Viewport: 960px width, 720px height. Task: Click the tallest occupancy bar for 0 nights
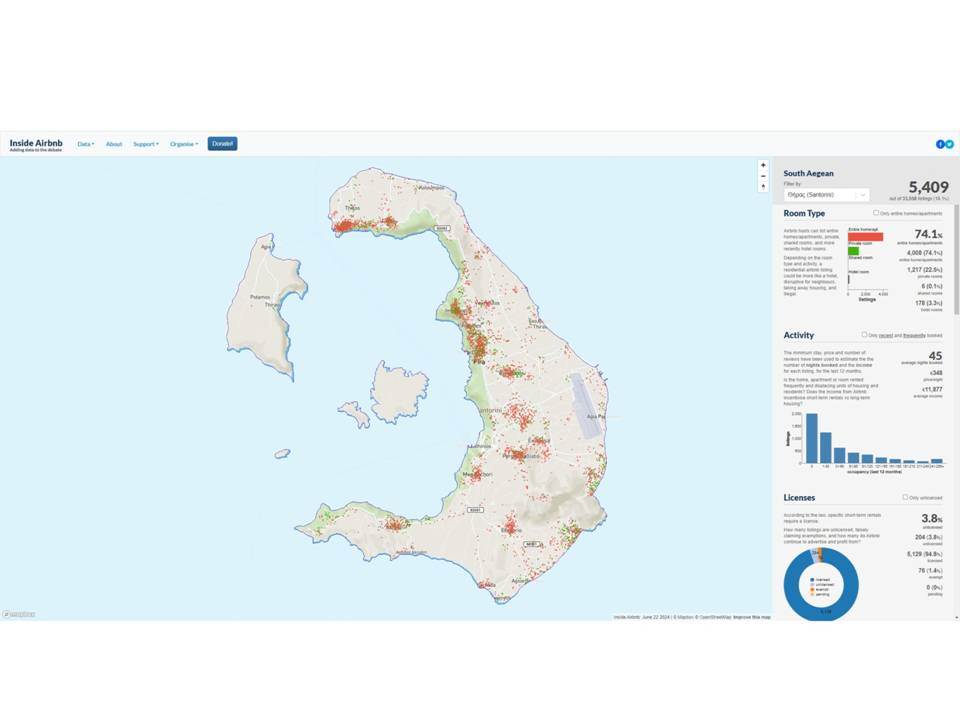(x=812, y=438)
